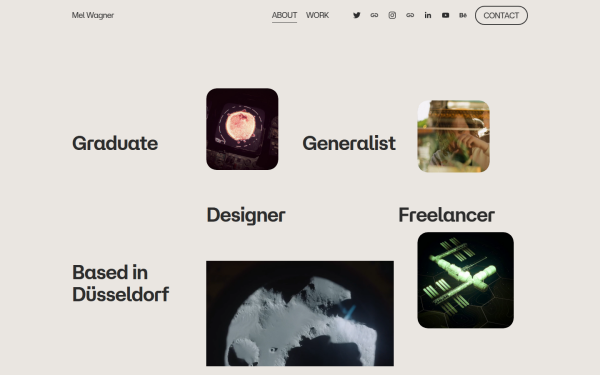
Task: Click the second chain link icon
Action: coord(410,15)
